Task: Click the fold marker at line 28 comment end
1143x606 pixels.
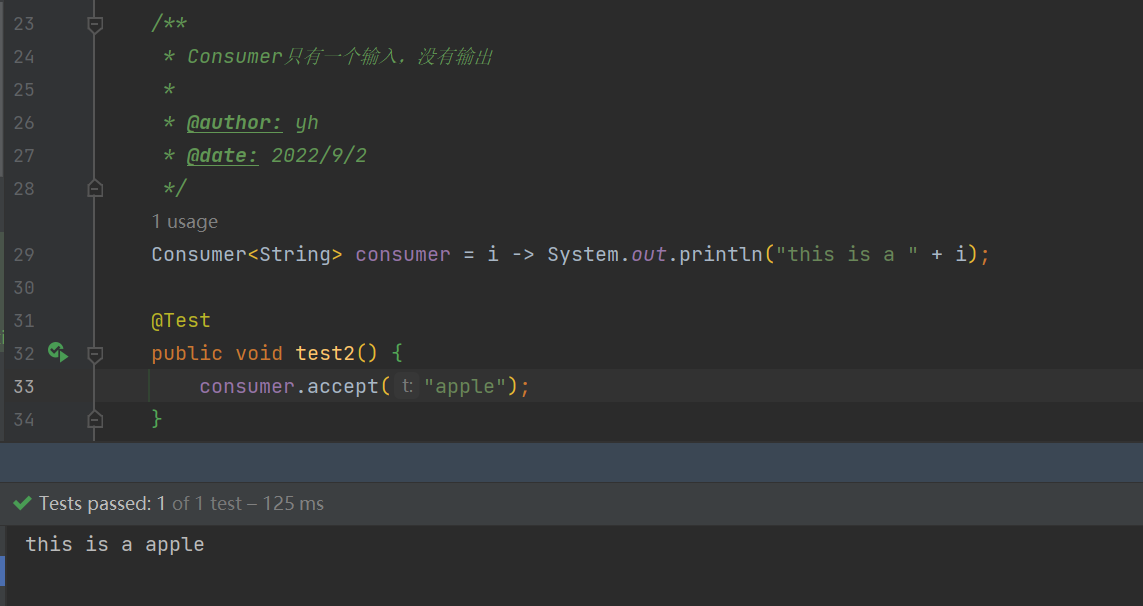Action: (95, 189)
